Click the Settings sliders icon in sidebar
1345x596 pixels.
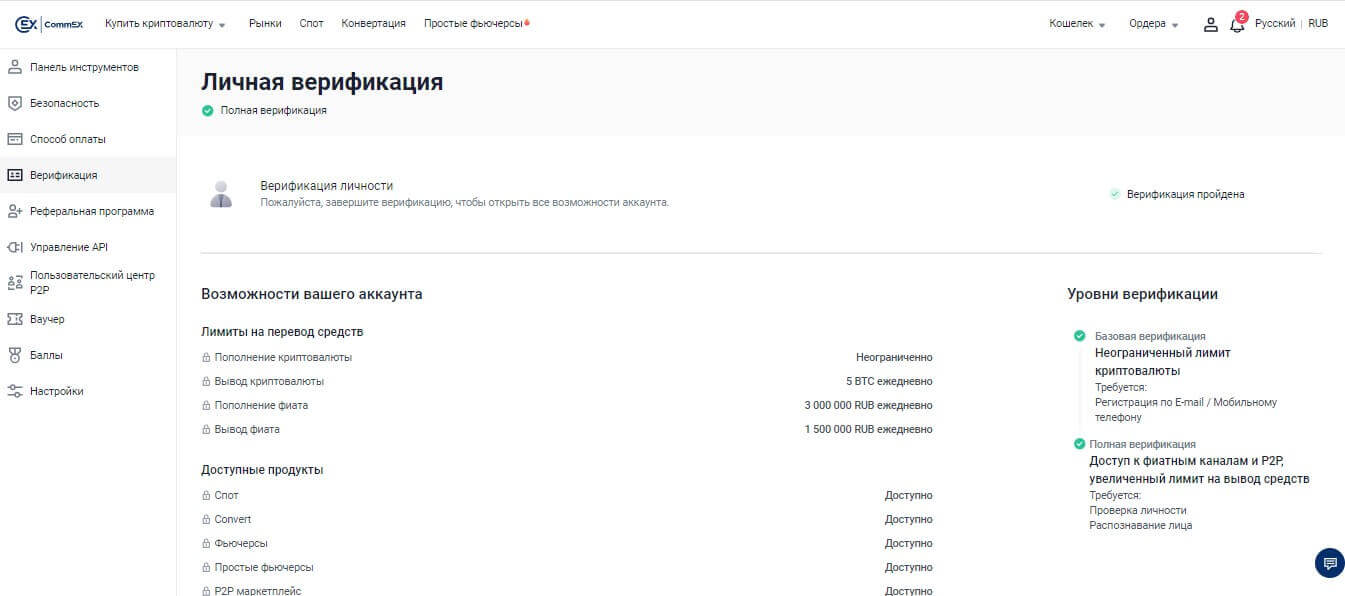tap(15, 391)
